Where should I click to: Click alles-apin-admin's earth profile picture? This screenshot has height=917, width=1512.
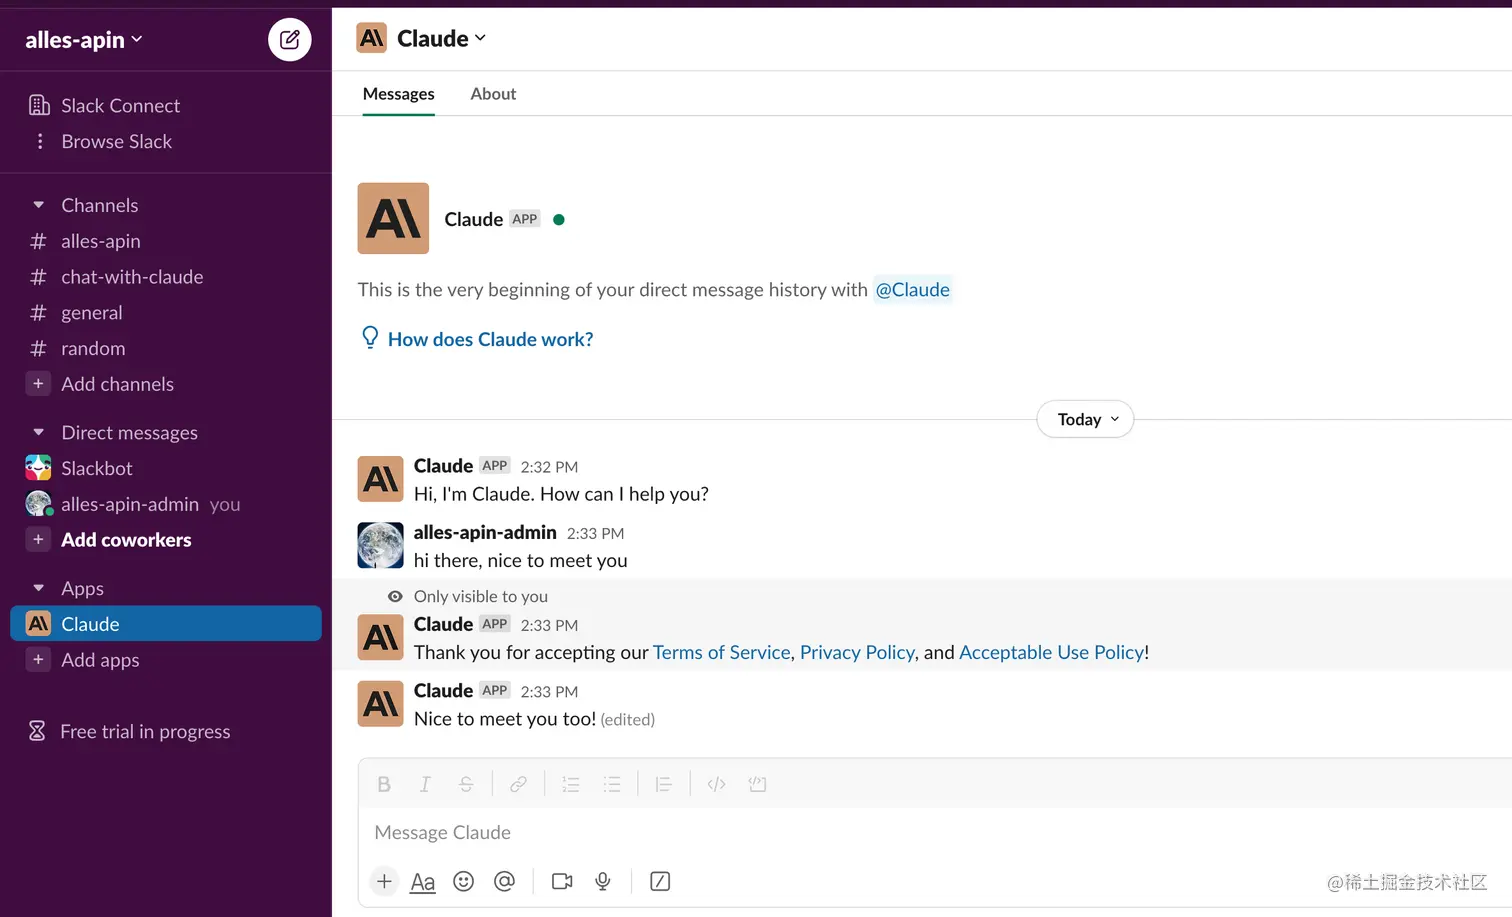(x=381, y=545)
